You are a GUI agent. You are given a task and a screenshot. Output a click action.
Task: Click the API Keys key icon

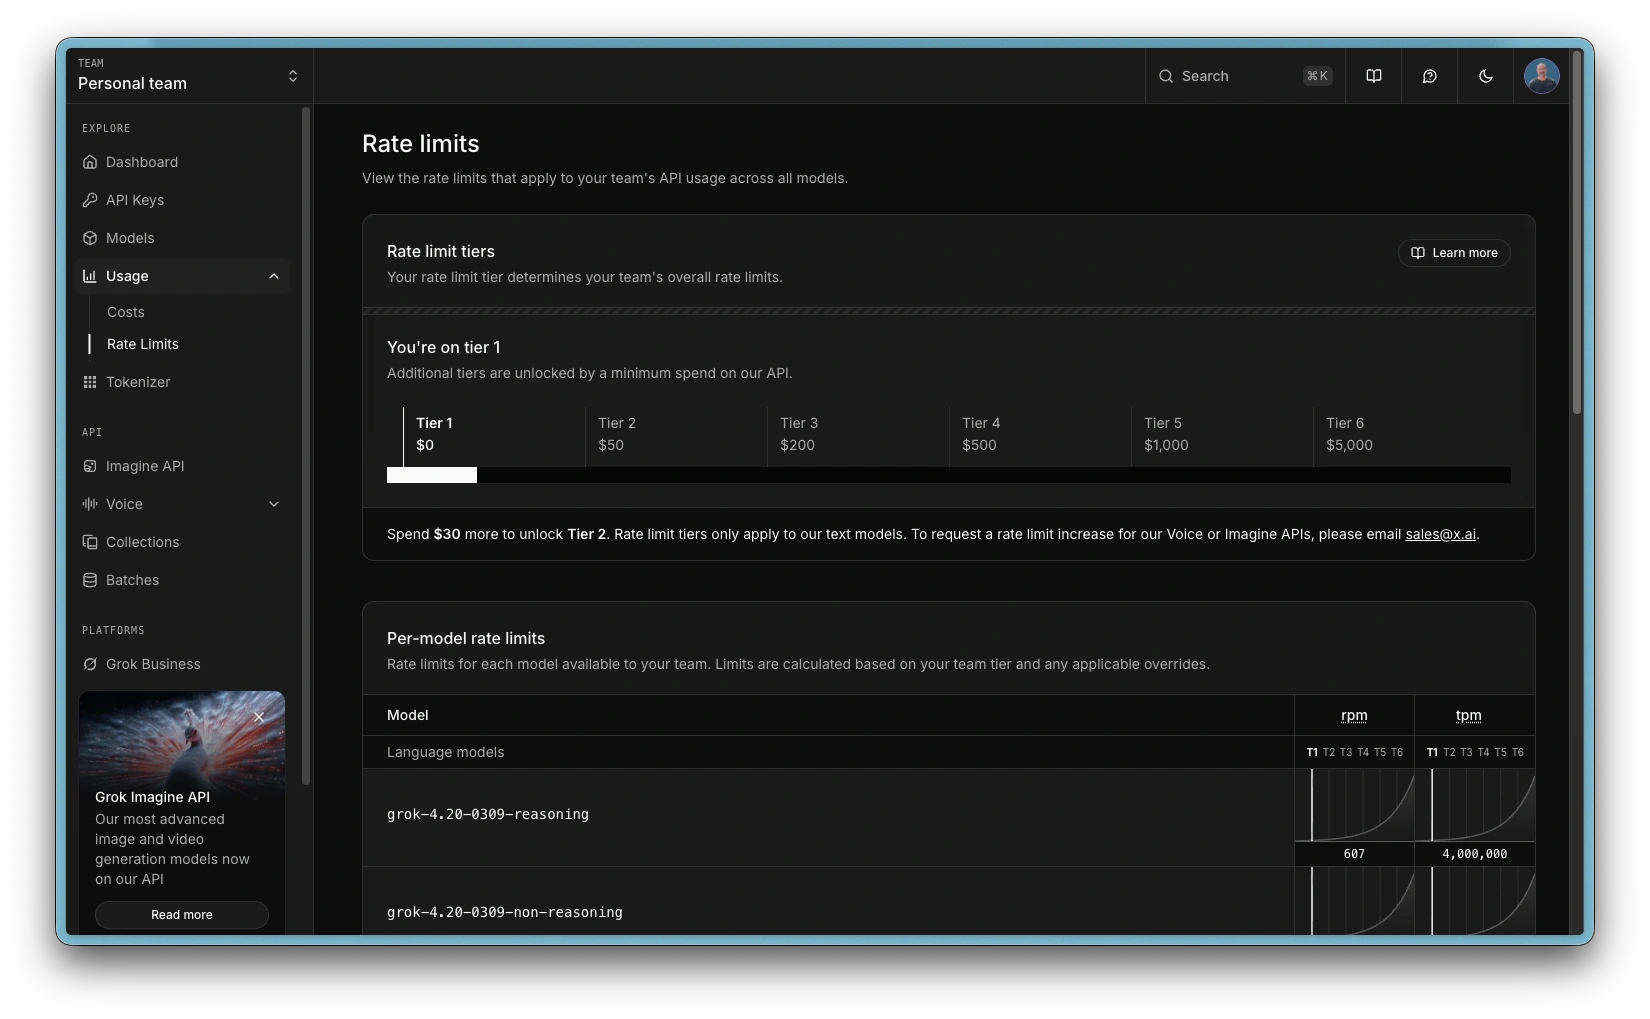point(90,200)
